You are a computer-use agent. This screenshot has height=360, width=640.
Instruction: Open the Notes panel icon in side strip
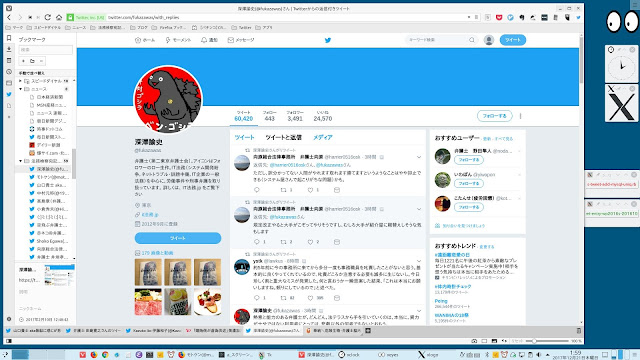point(9,60)
